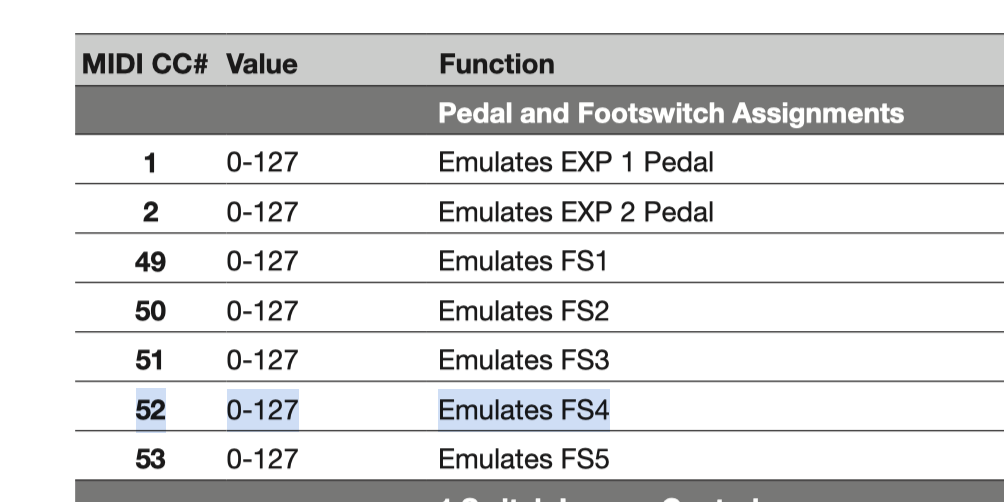1004x502 pixels.
Task: Select the Emulates EXP 2 Pedal text
Action: click(x=575, y=212)
